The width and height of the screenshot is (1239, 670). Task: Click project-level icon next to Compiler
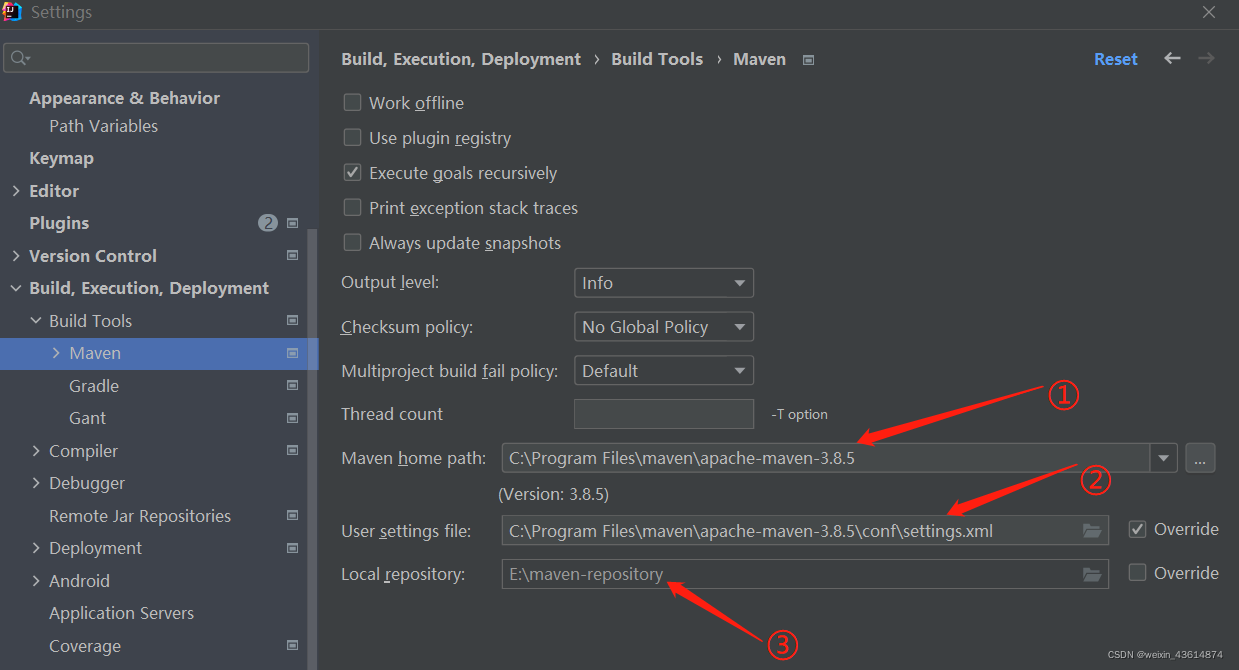click(x=293, y=451)
